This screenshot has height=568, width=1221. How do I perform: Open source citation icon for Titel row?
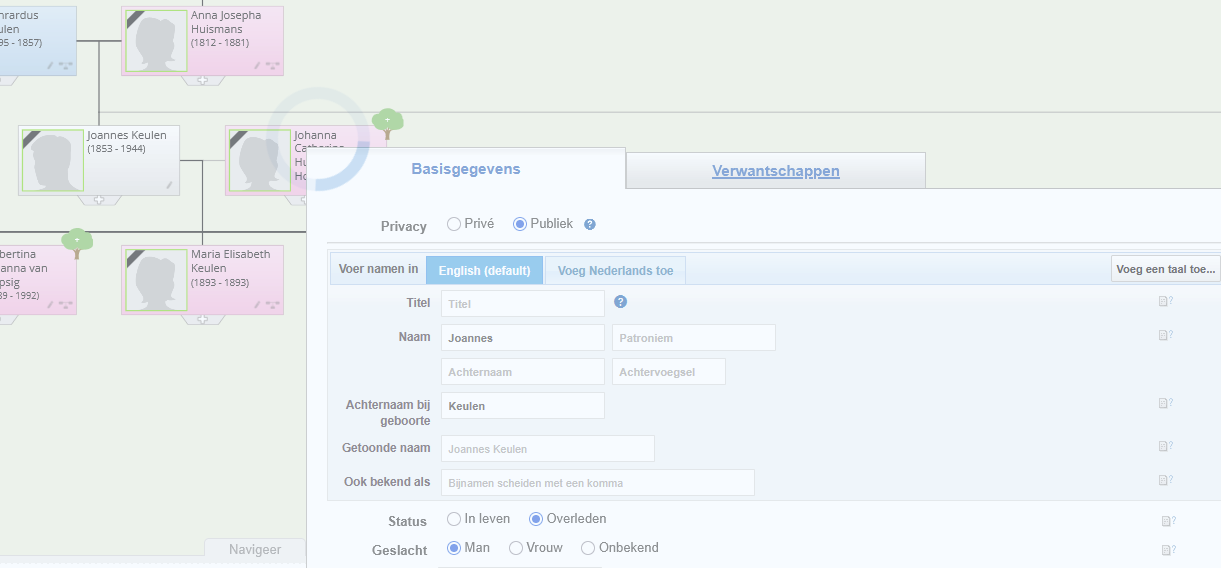(1165, 301)
